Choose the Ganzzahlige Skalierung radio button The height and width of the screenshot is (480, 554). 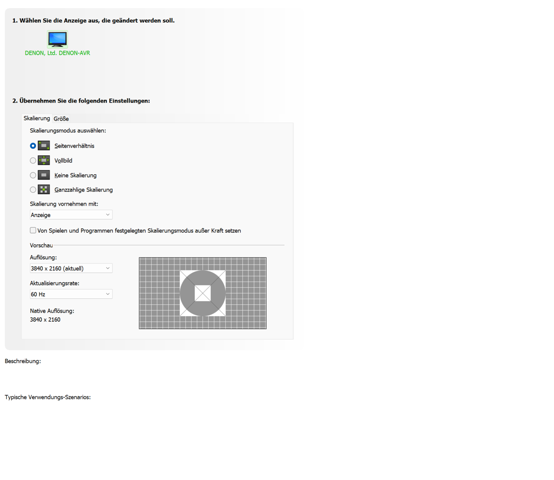[x=33, y=190]
